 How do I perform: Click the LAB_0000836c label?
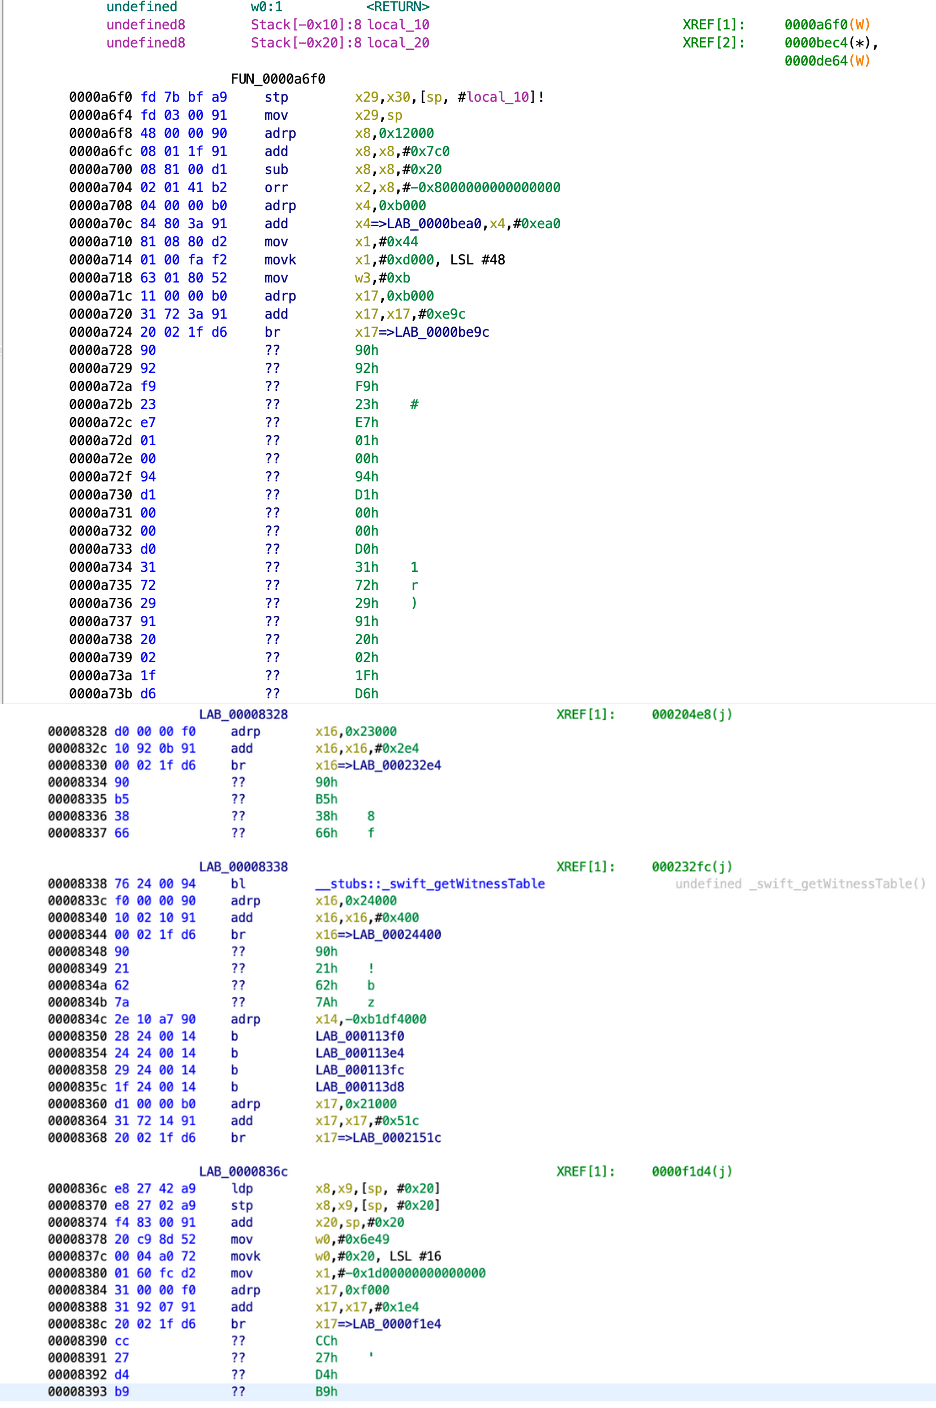[x=243, y=1172]
